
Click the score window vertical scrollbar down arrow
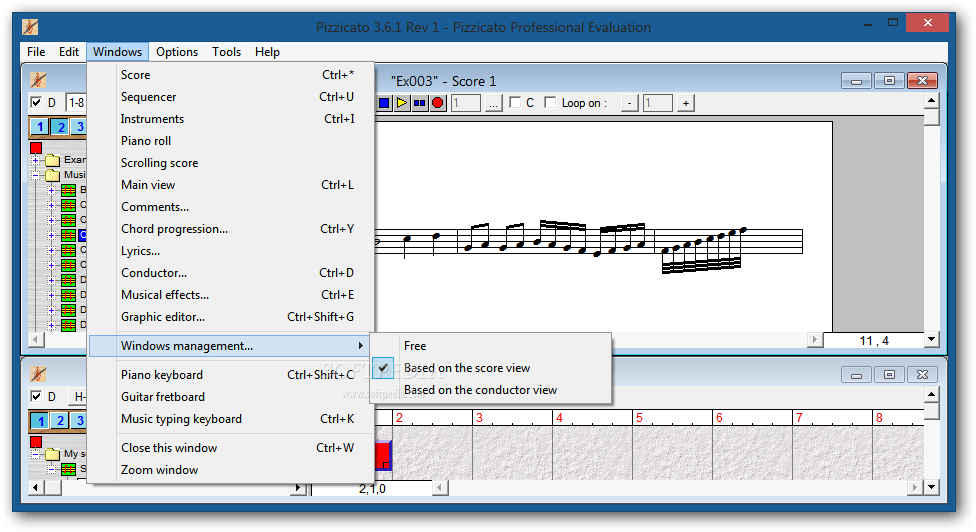(x=931, y=340)
